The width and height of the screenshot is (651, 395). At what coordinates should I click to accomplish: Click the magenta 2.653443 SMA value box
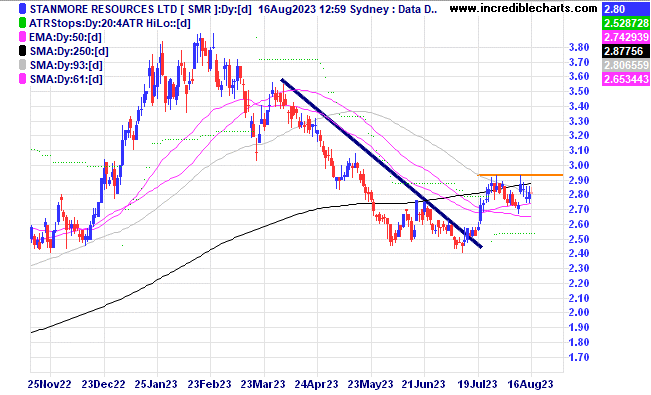(626, 79)
